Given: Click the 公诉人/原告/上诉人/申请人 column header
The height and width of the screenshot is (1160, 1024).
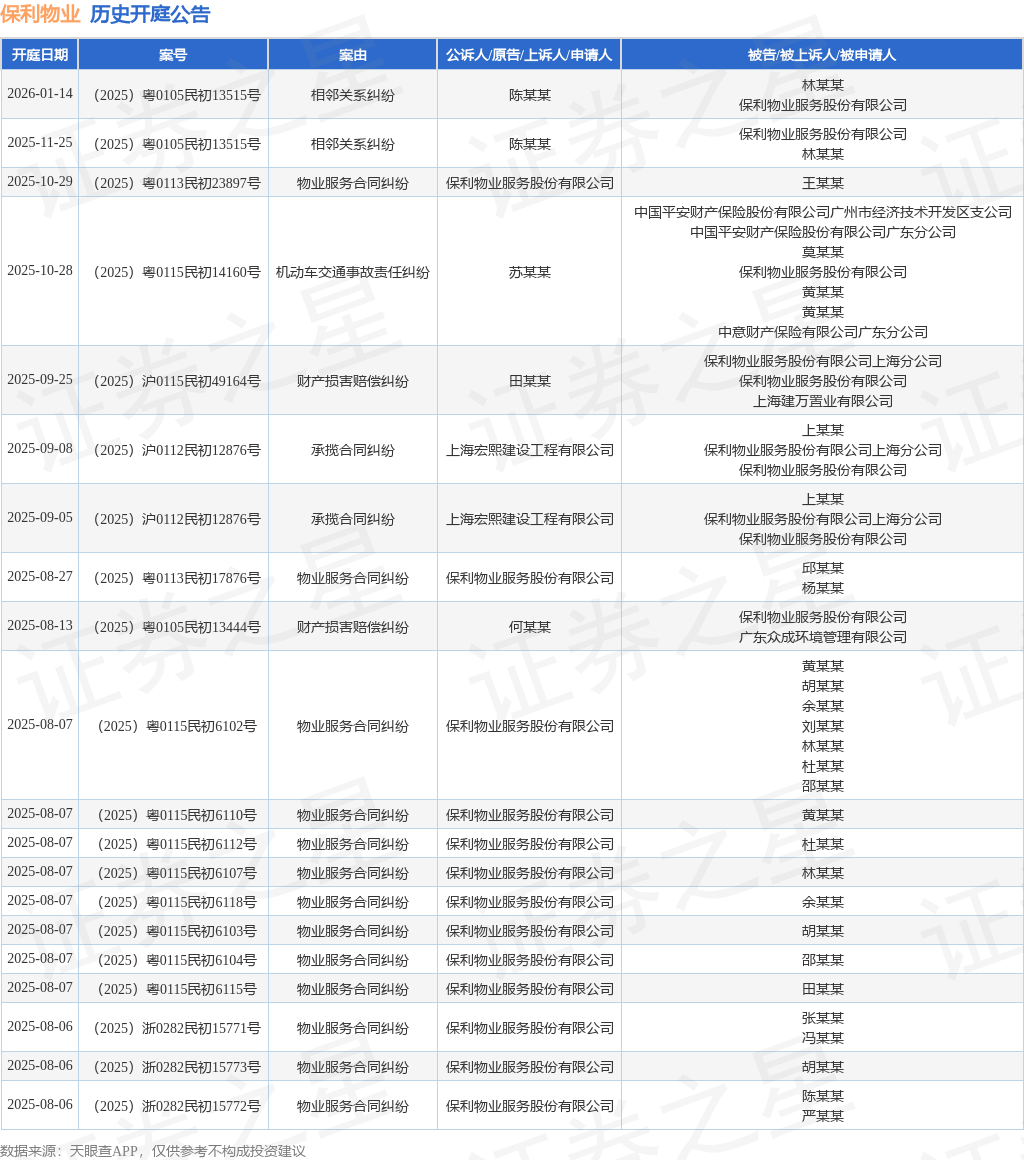Looking at the screenshot, I should tap(529, 55).
